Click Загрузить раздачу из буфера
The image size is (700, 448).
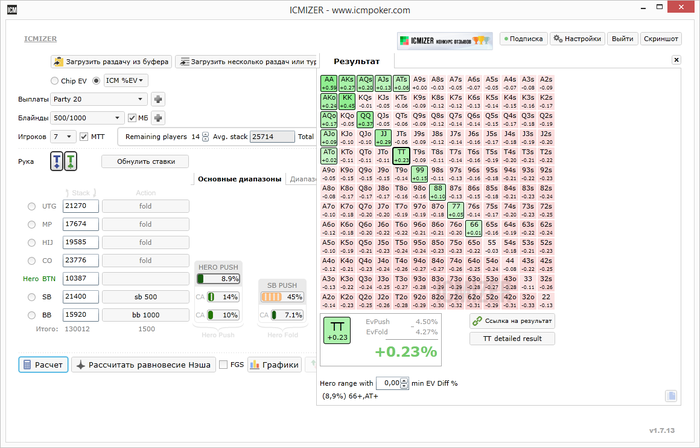point(111,62)
